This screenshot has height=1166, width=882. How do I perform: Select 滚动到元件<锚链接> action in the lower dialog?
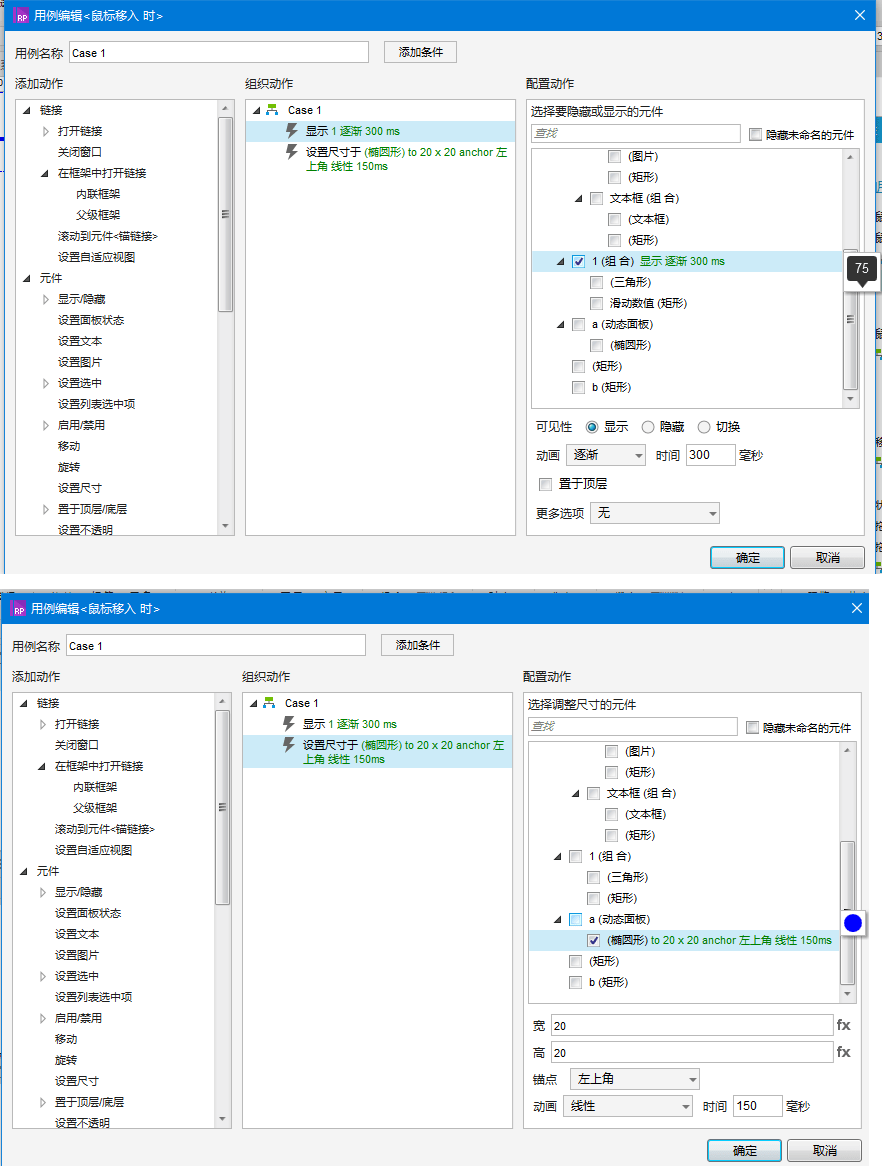pos(104,829)
